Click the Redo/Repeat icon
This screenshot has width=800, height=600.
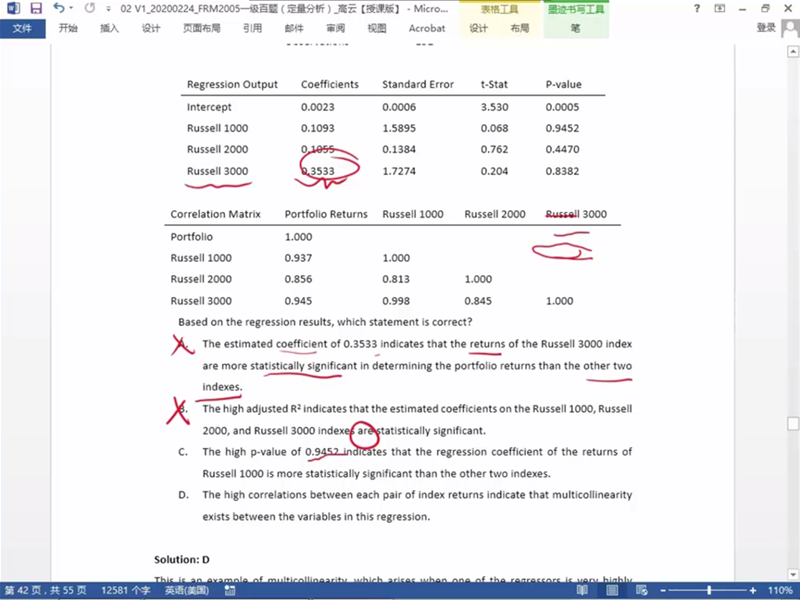[89, 9]
